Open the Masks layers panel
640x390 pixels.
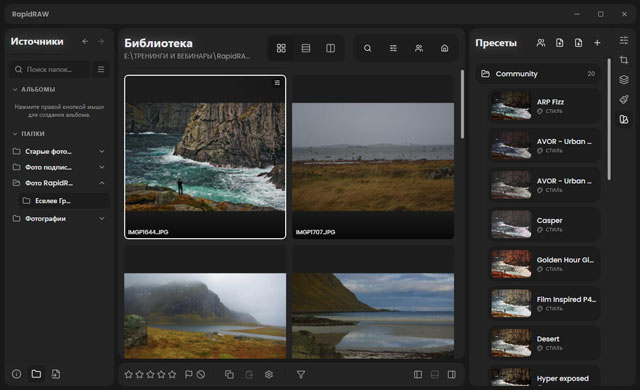tap(624, 80)
